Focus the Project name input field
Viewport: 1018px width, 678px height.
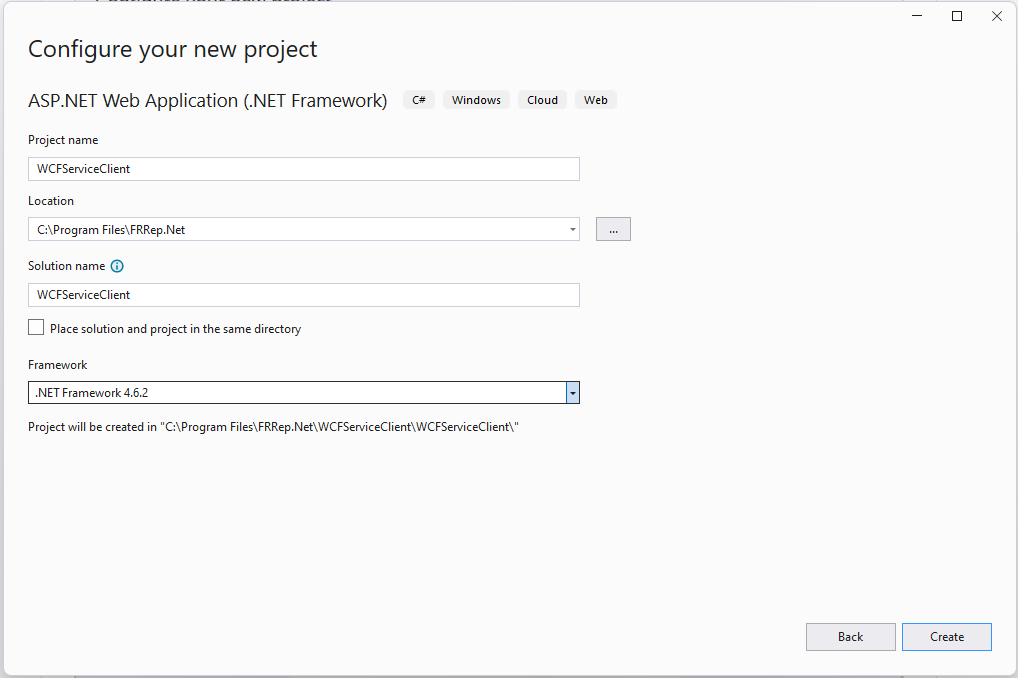click(304, 169)
